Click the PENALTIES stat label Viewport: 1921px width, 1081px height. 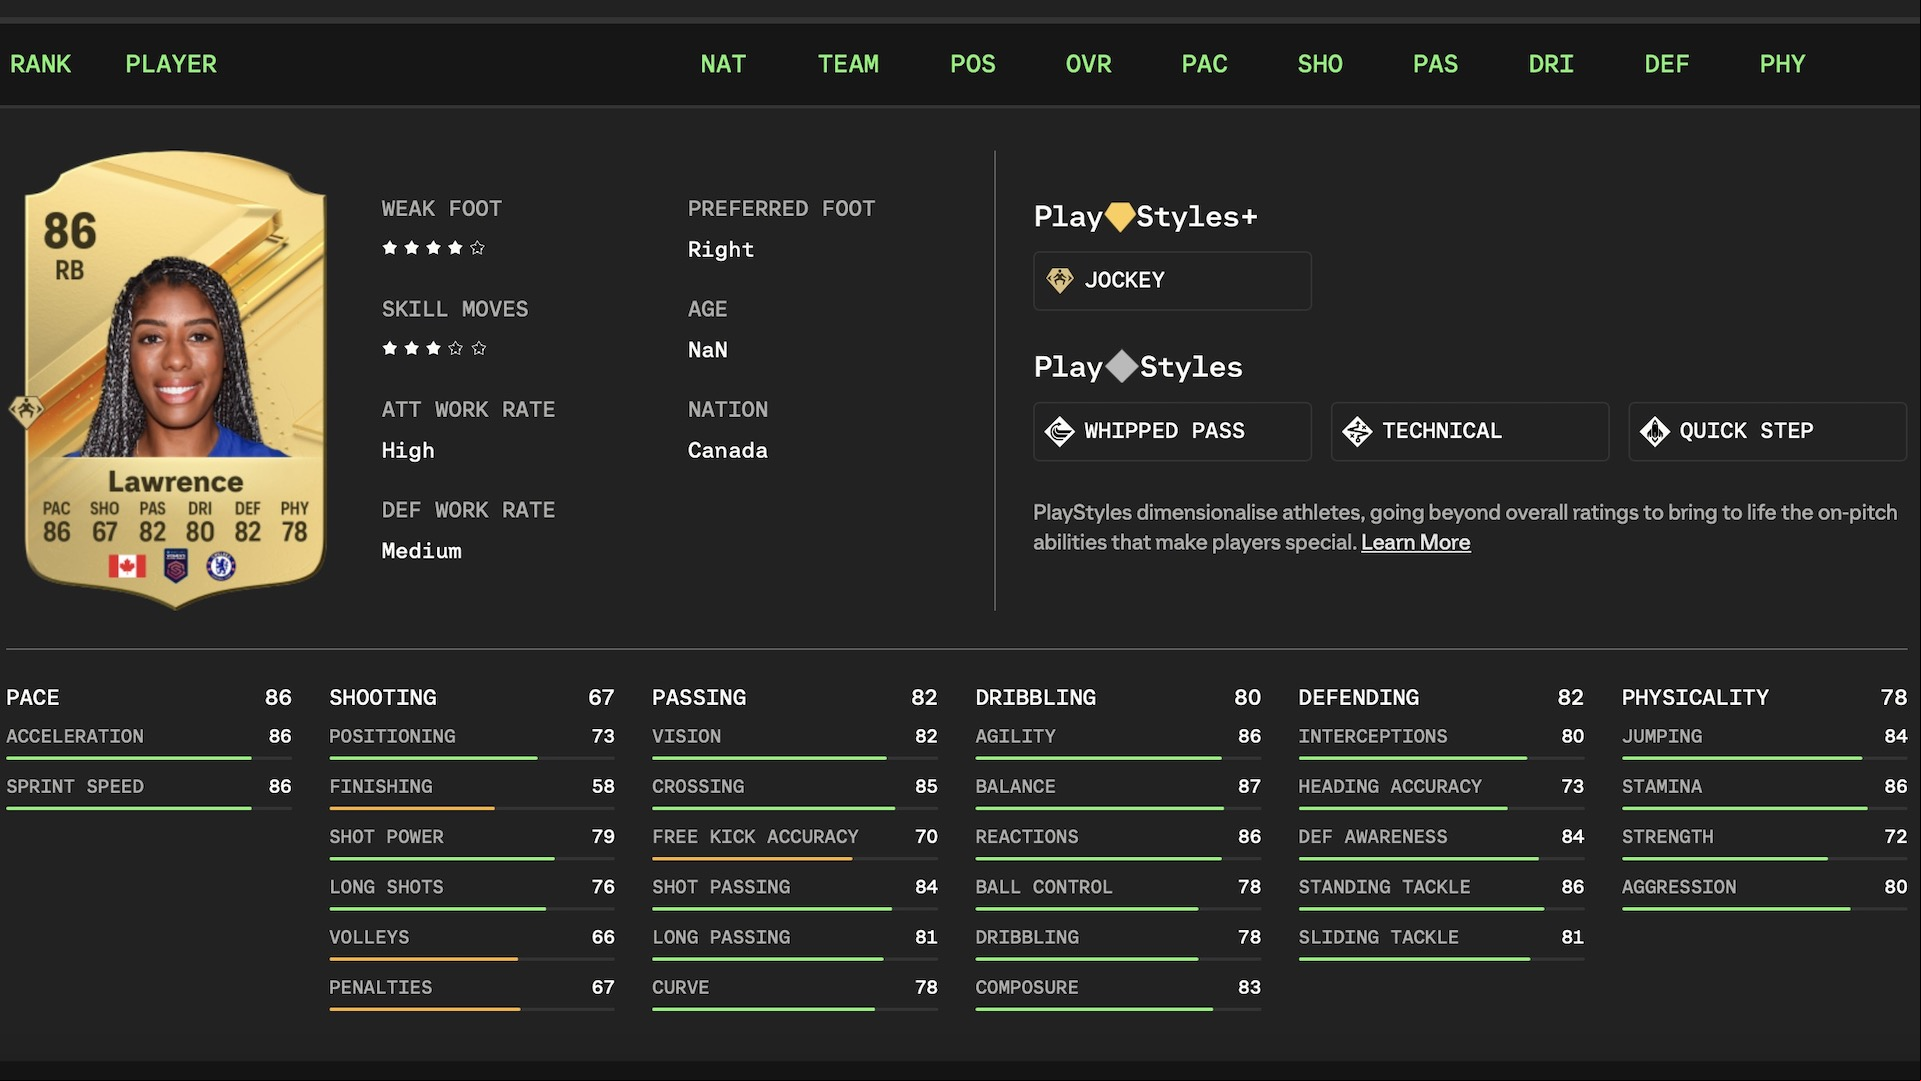[381, 987]
